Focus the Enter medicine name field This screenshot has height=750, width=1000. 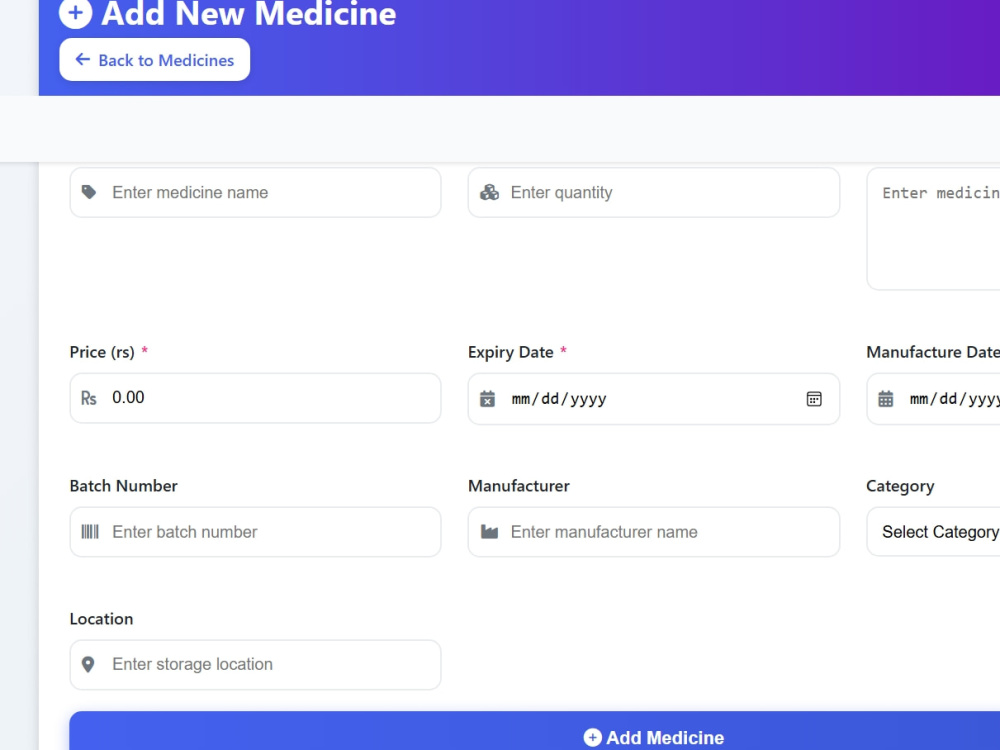point(255,193)
